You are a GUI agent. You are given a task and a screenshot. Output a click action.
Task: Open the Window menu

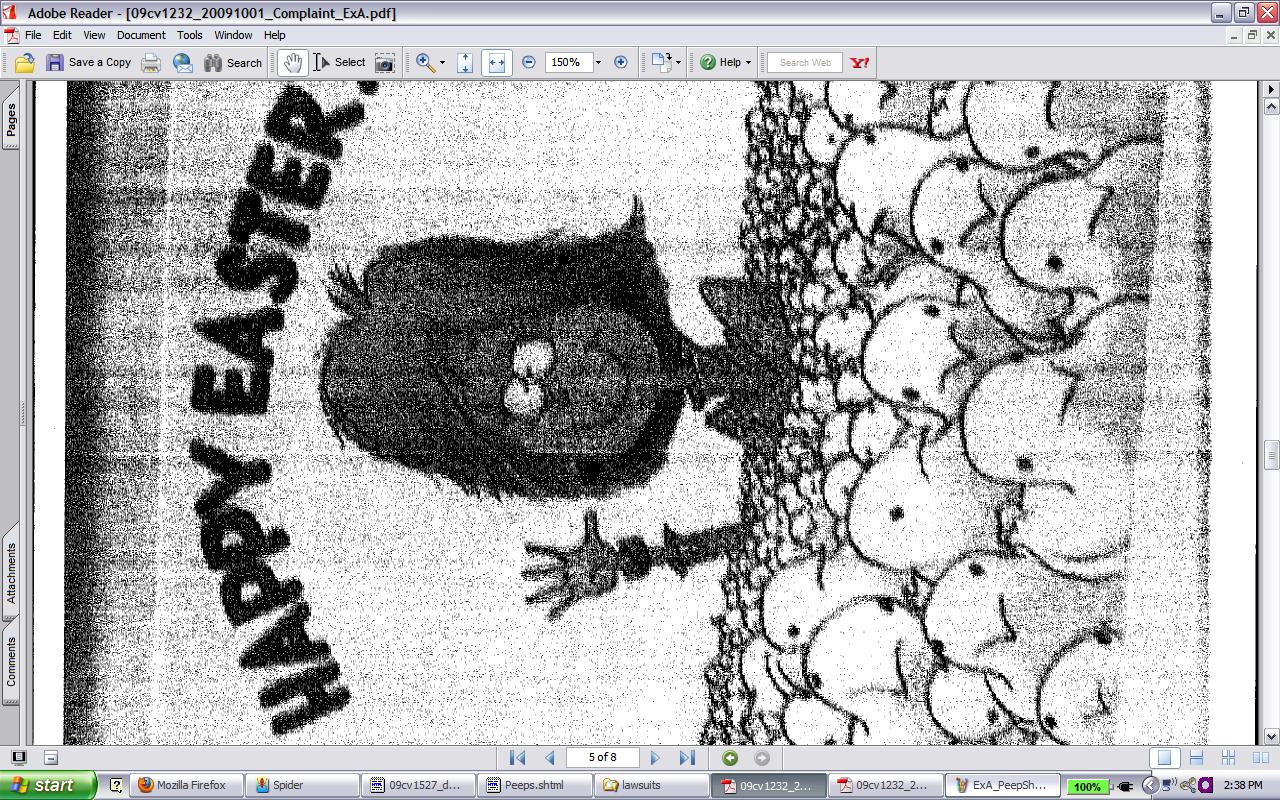233,35
